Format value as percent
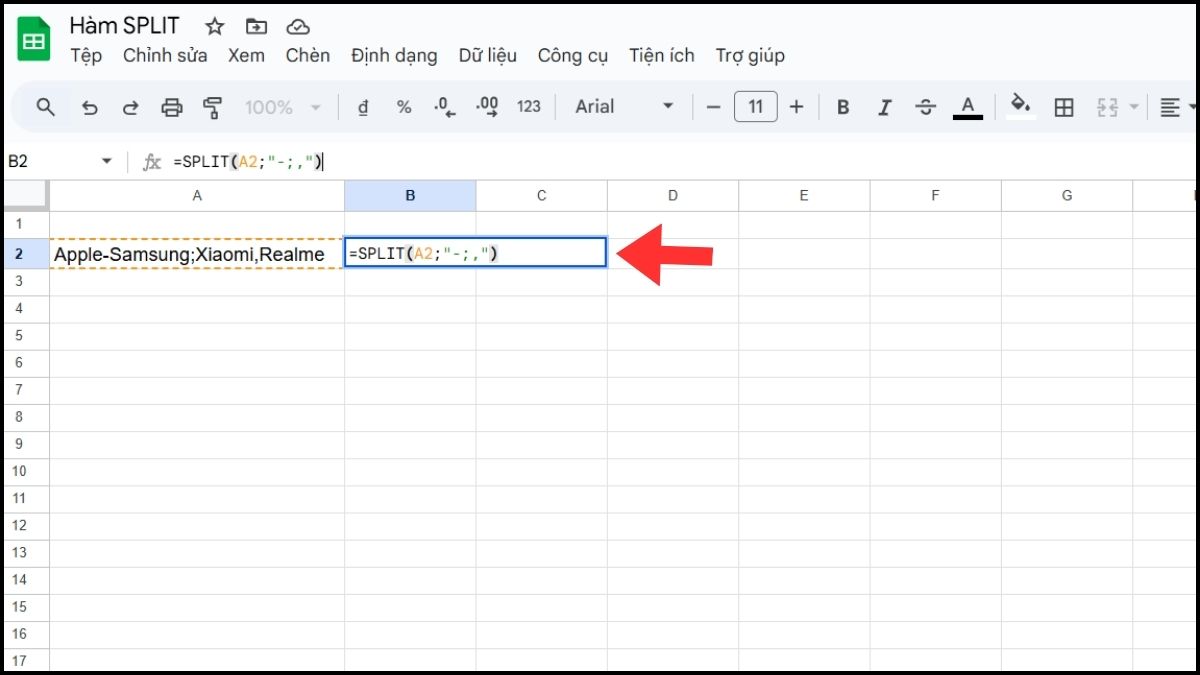This screenshot has height=675, width=1200. [403, 107]
